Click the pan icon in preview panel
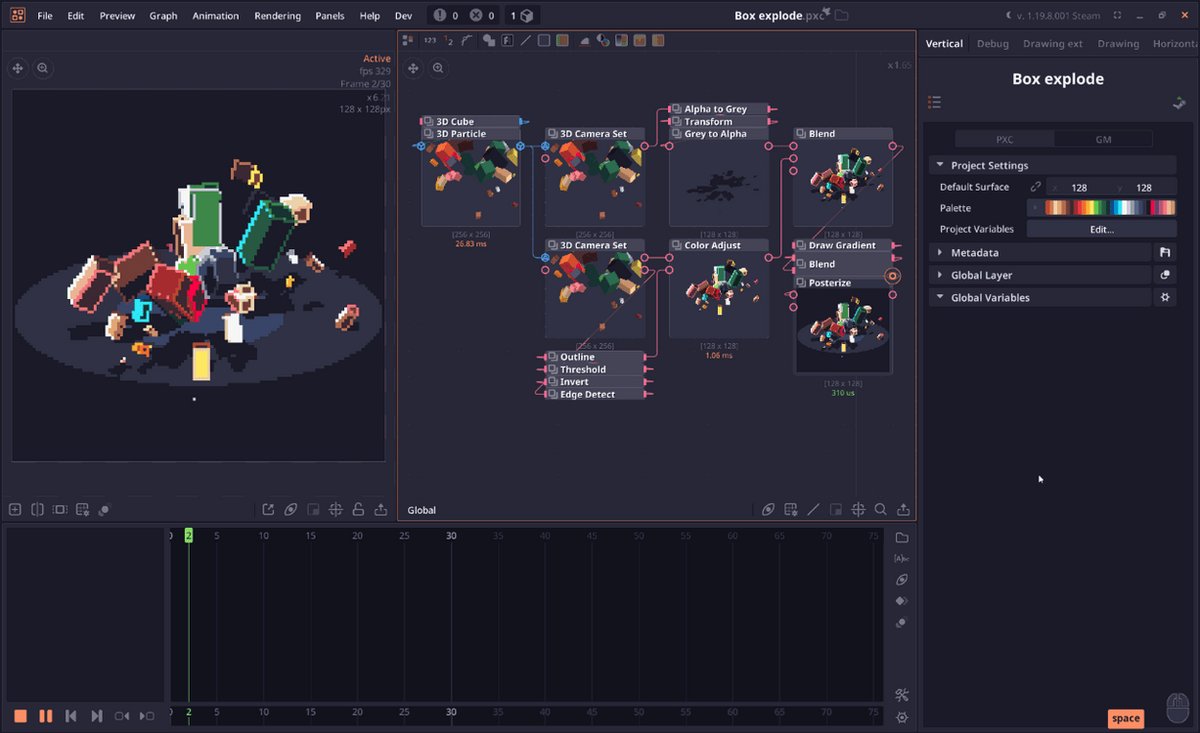This screenshot has height=733, width=1200. tap(17, 68)
